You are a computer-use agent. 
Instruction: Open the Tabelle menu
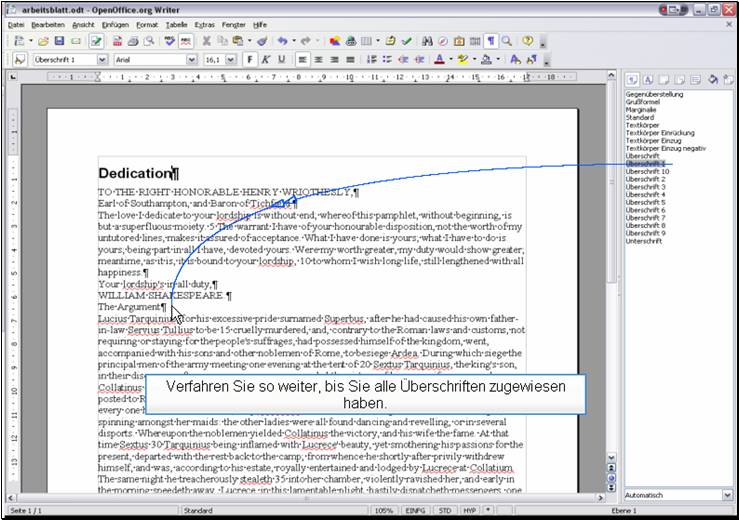pyautogui.click(x=176, y=23)
